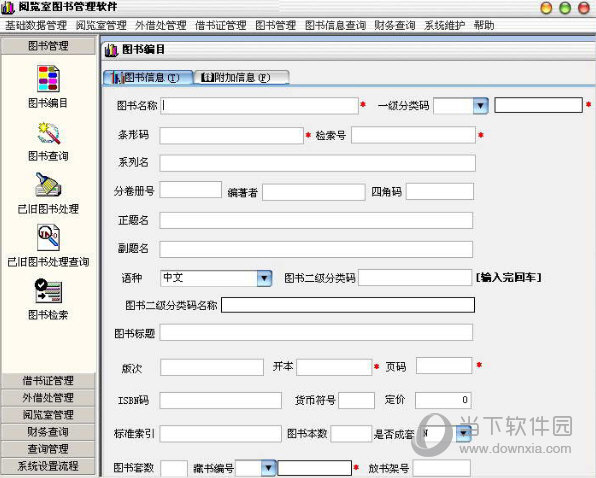
Task: Focus the 货币符号 input field
Action: point(357,400)
